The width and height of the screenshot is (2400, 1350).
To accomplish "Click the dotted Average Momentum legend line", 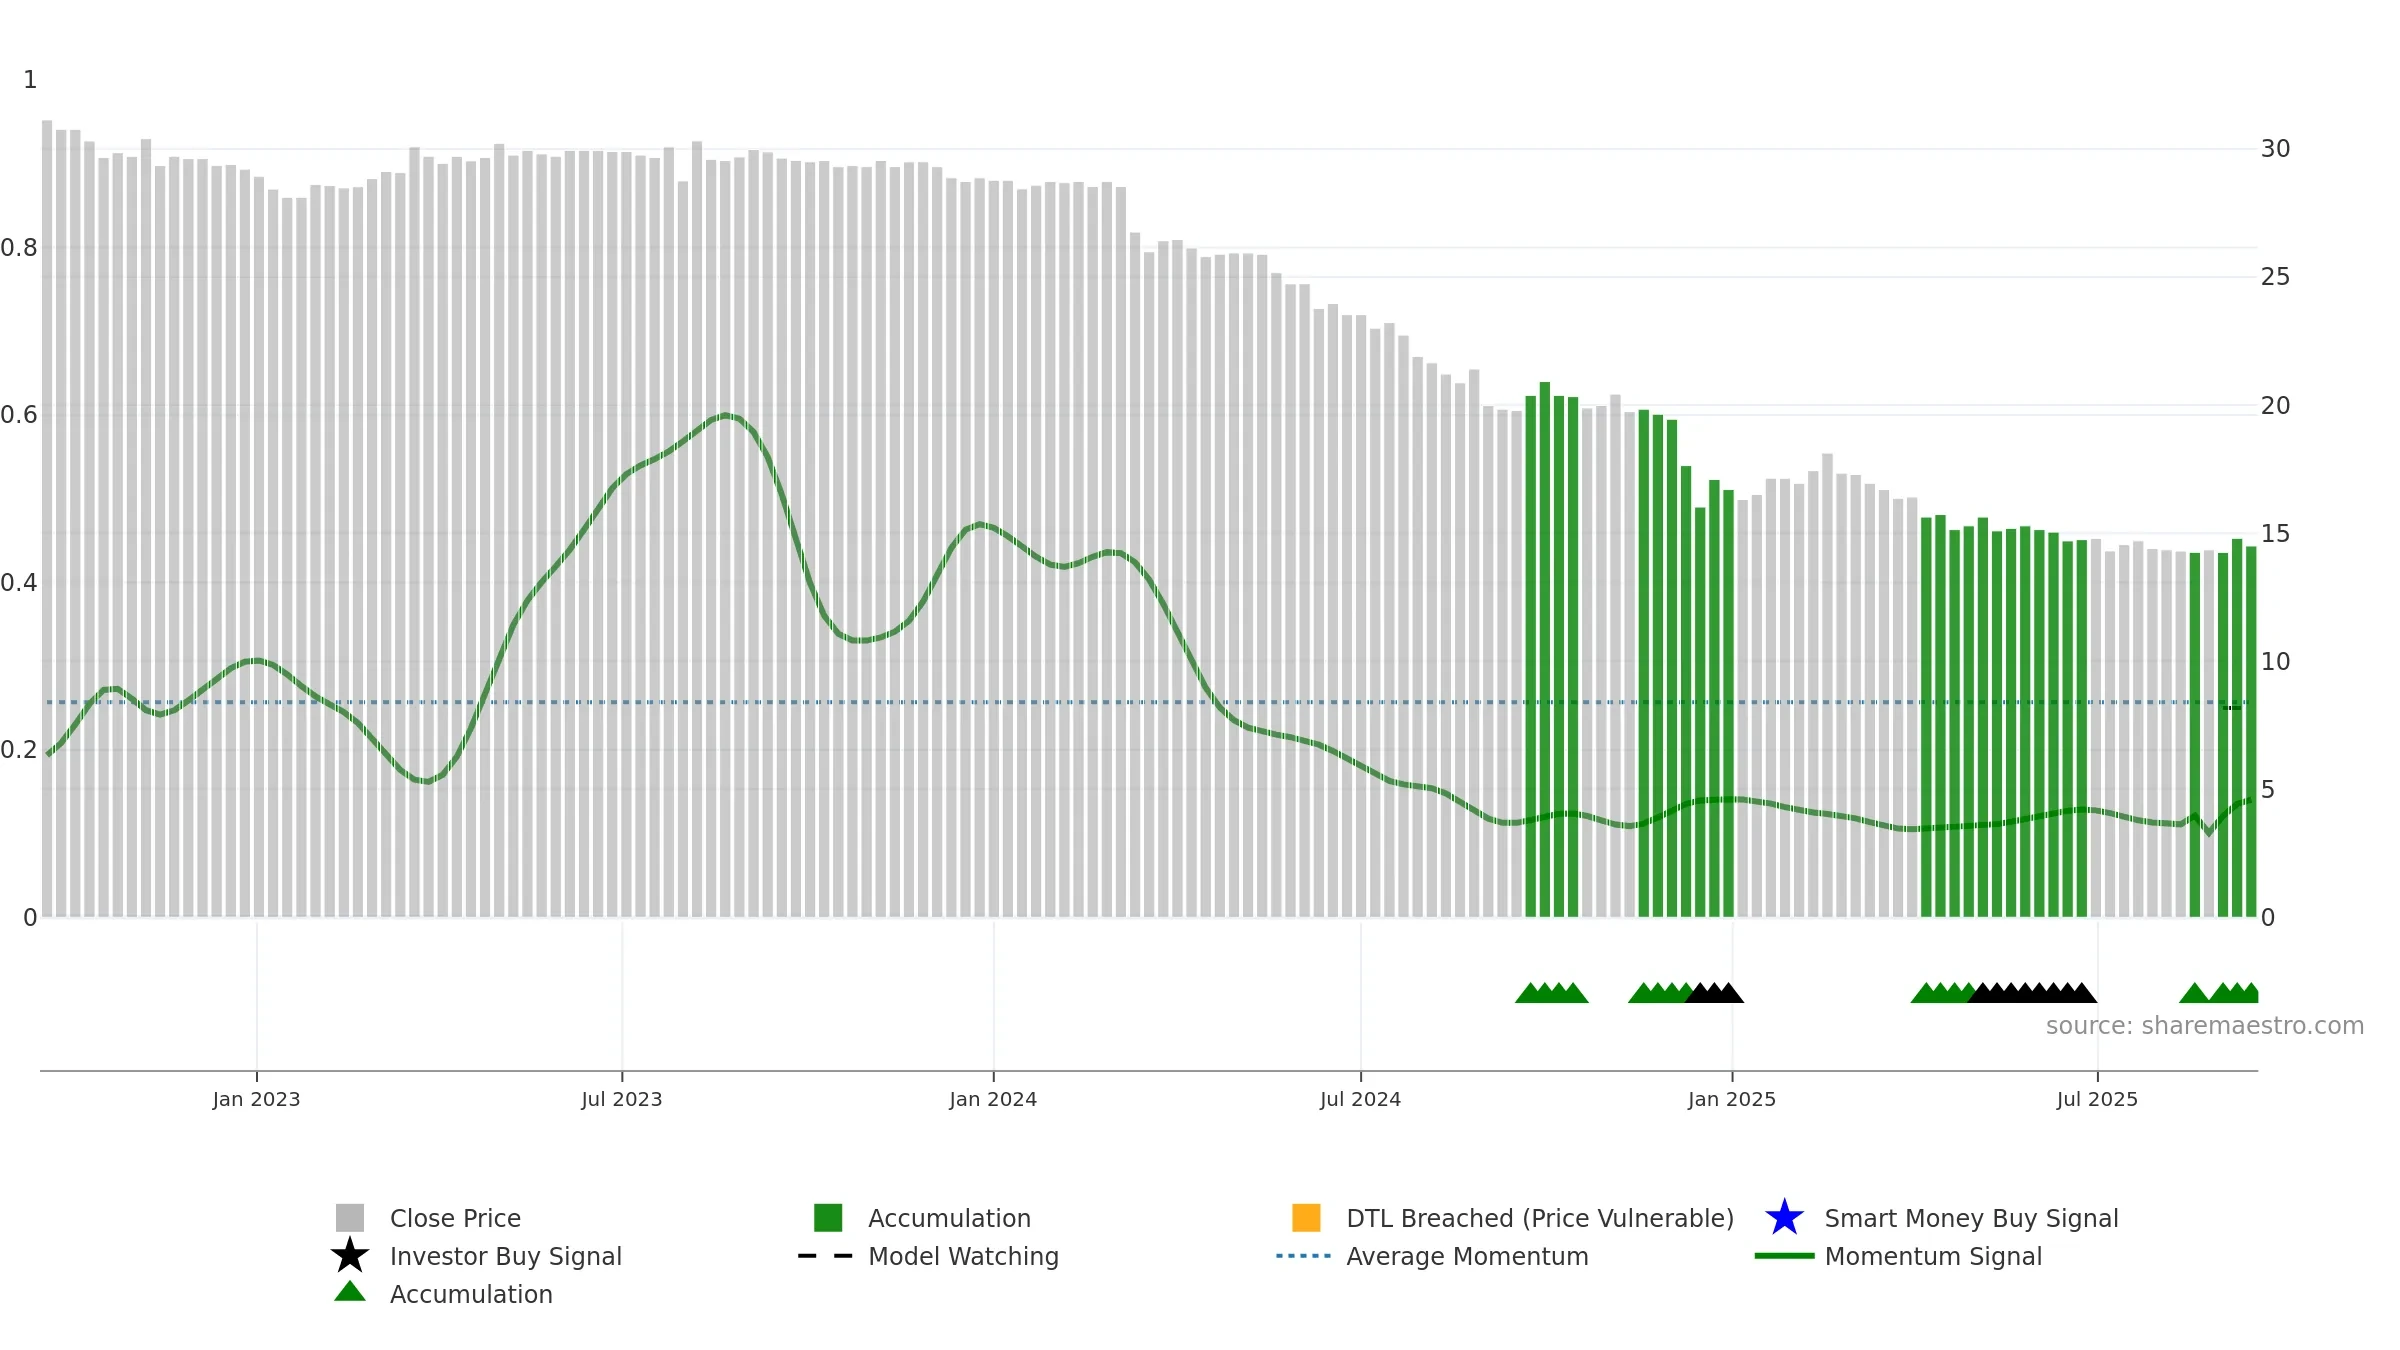I will click(1303, 1256).
